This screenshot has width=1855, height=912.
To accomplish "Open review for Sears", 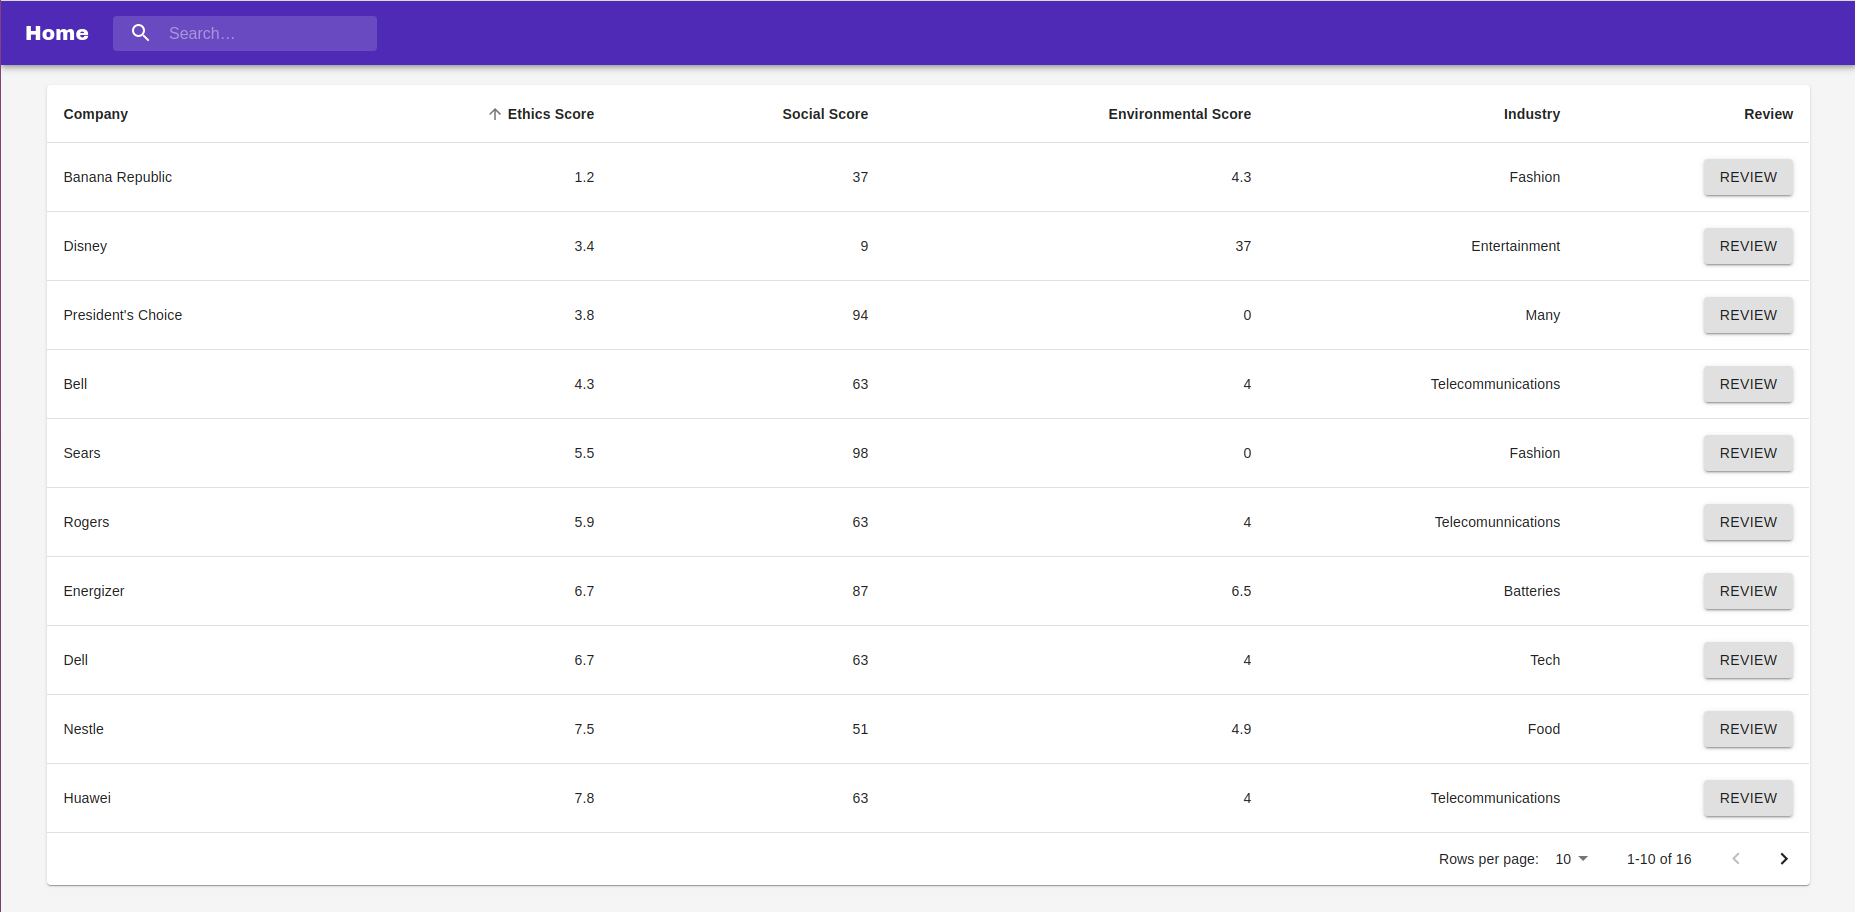I will pos(1748,453).
